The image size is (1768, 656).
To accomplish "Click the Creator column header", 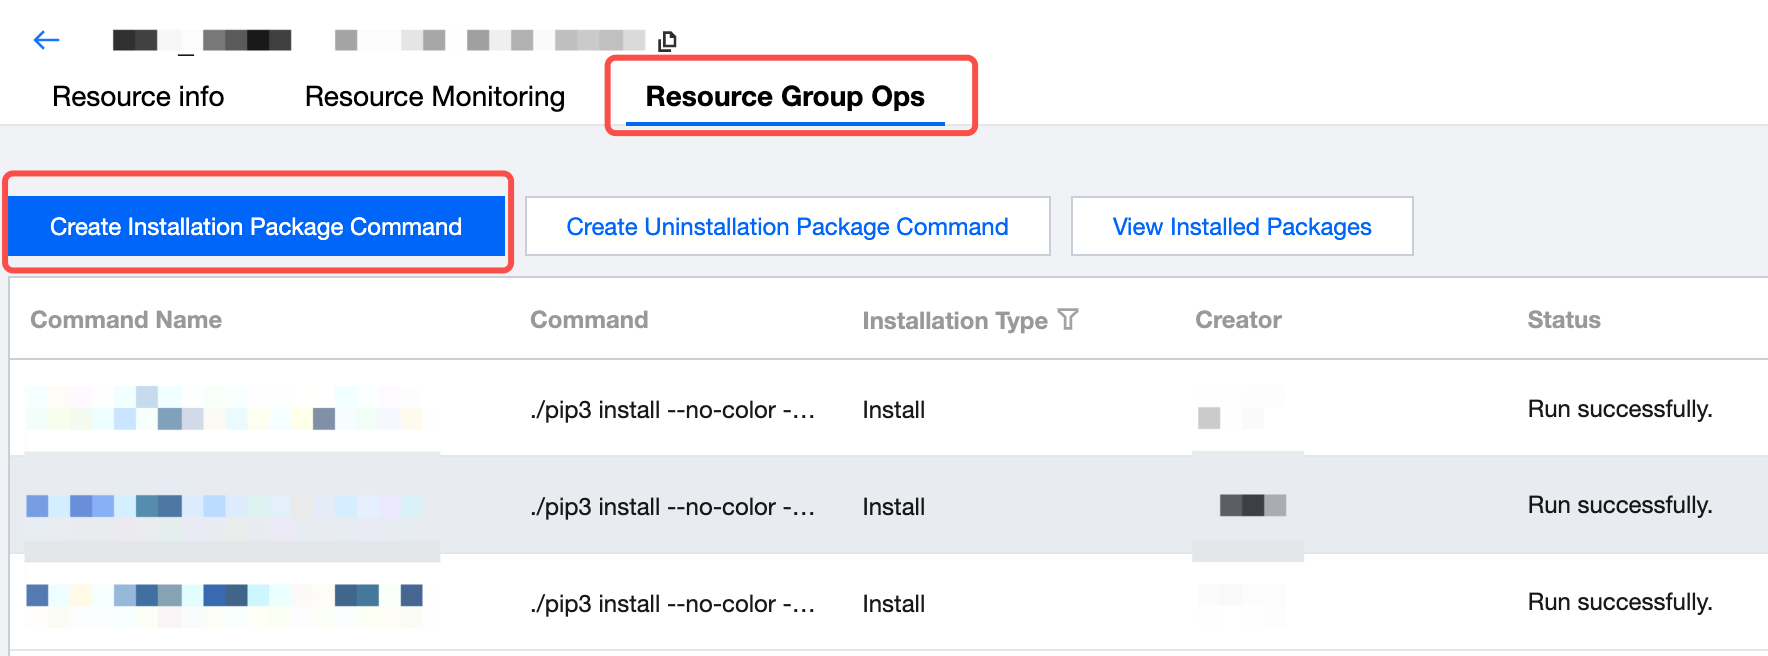I will [1238, 320].
